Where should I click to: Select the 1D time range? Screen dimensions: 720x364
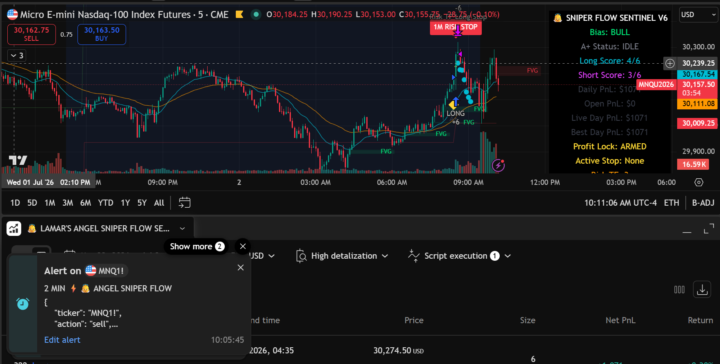click(15, 202)
